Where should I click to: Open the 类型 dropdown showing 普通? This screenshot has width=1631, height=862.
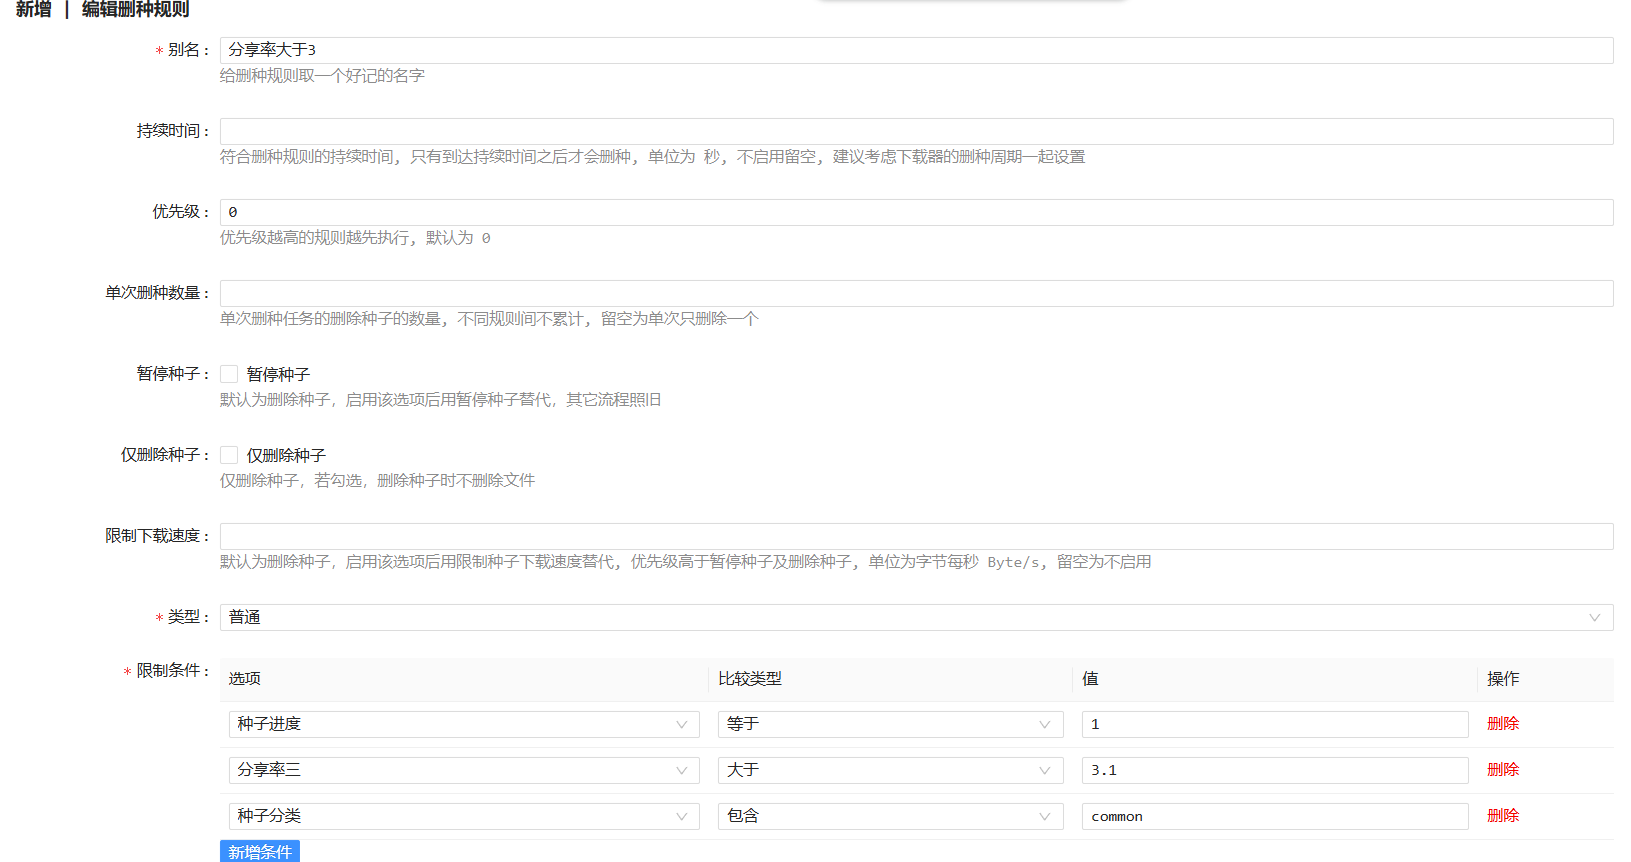(x=915, y=617)
